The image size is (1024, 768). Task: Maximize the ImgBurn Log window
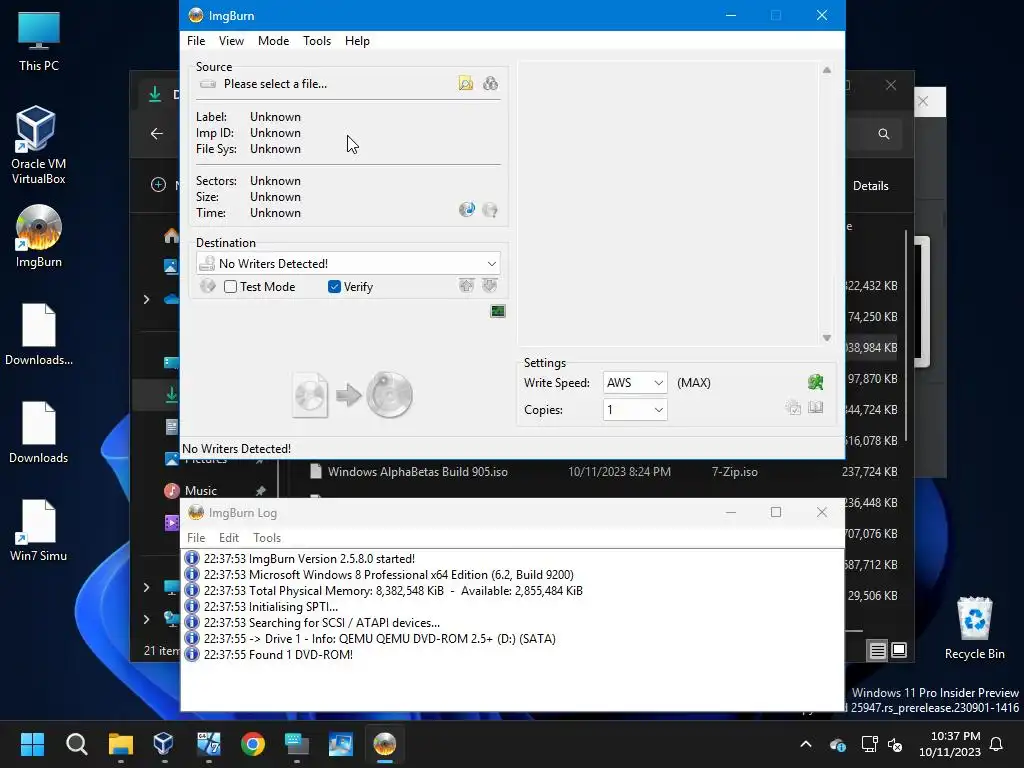(776, 512)
